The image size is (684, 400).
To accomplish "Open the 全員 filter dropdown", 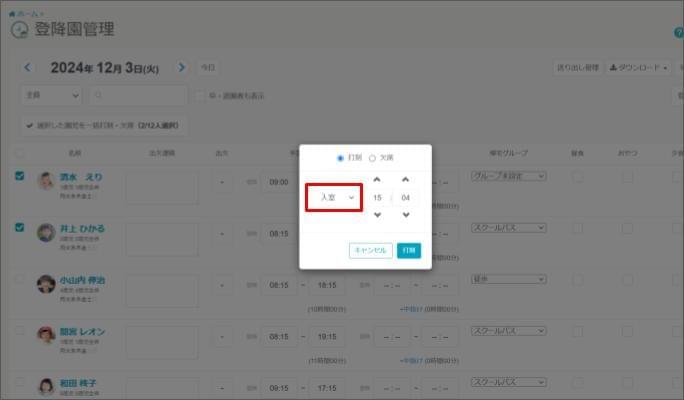I will point(51,95).
